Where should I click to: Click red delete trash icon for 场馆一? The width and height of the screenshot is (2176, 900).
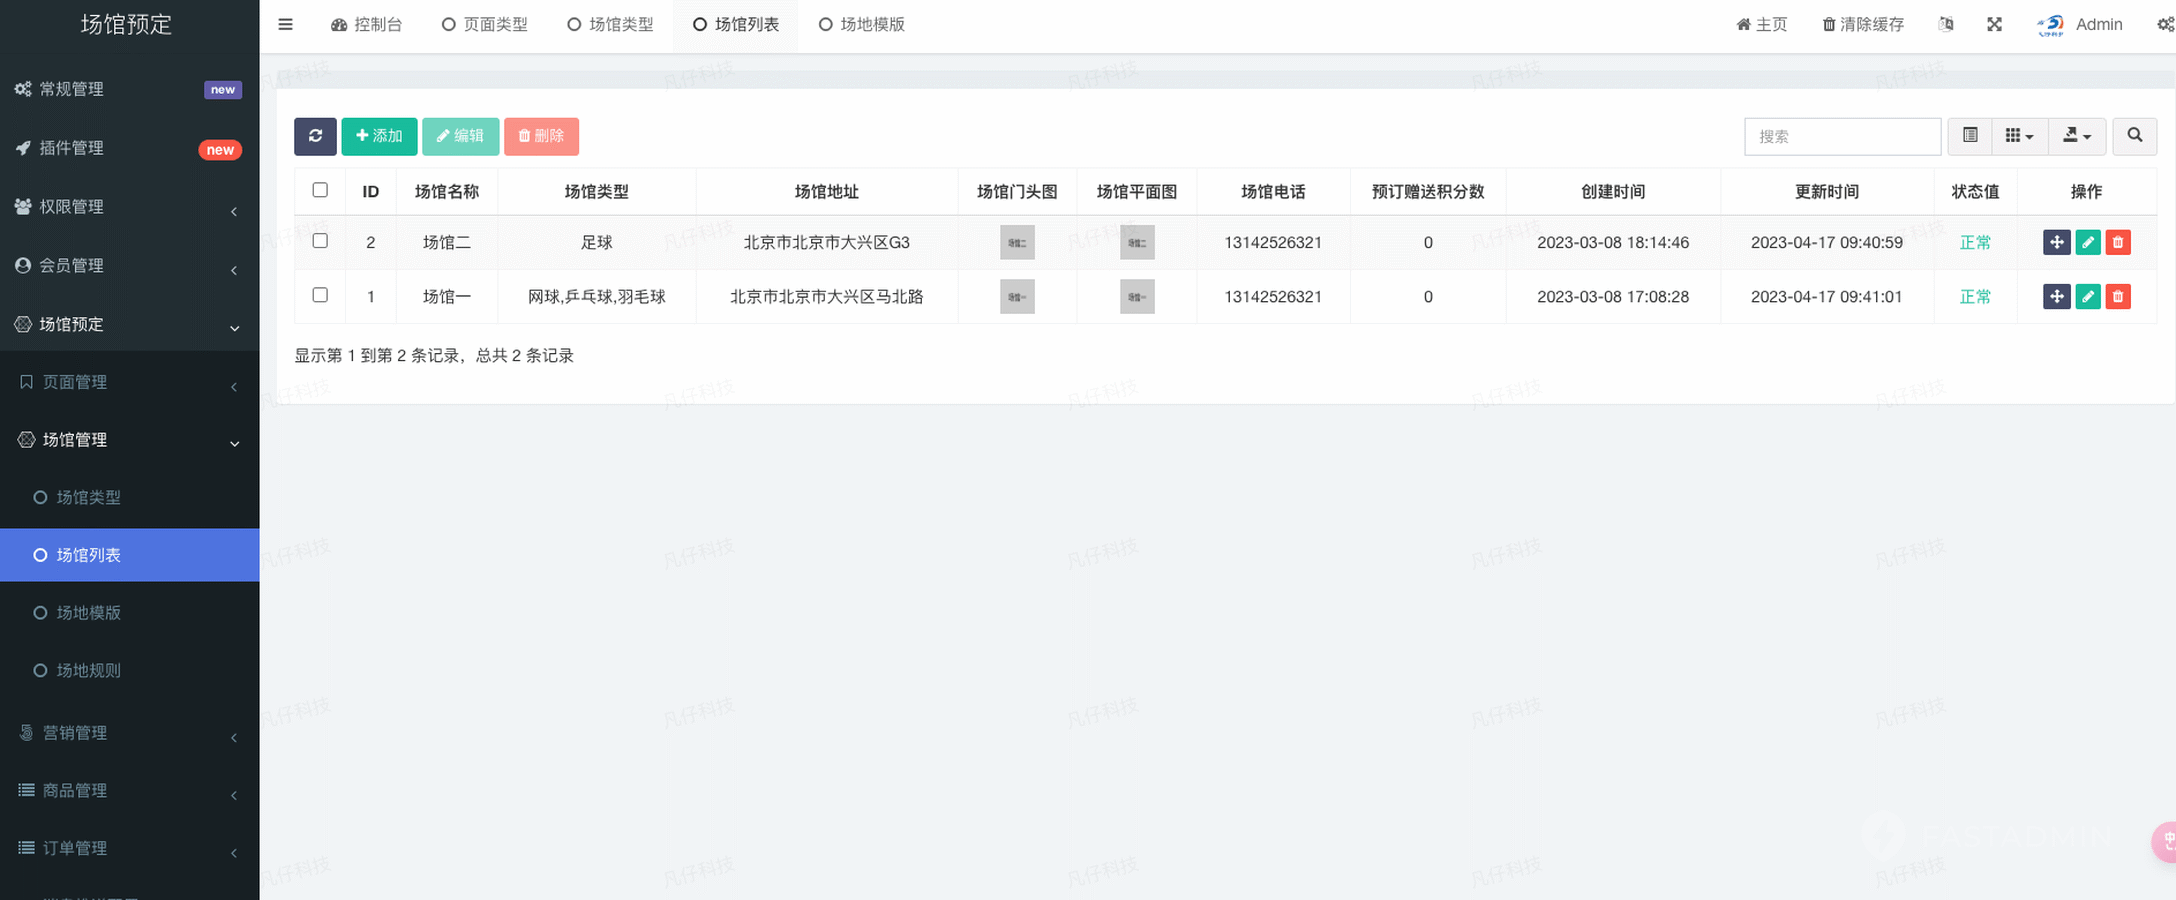coord(2117,297)
